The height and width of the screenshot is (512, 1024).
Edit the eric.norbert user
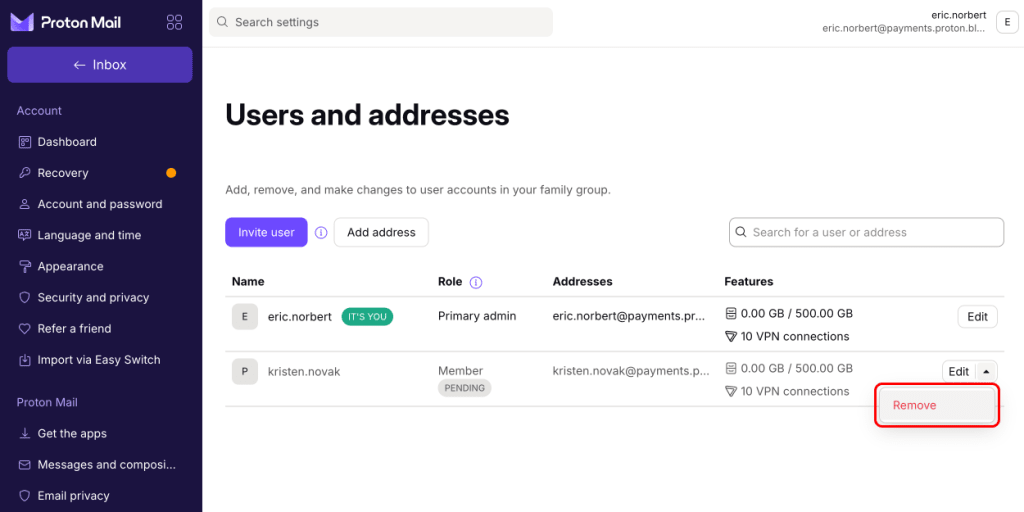[977, 317]
